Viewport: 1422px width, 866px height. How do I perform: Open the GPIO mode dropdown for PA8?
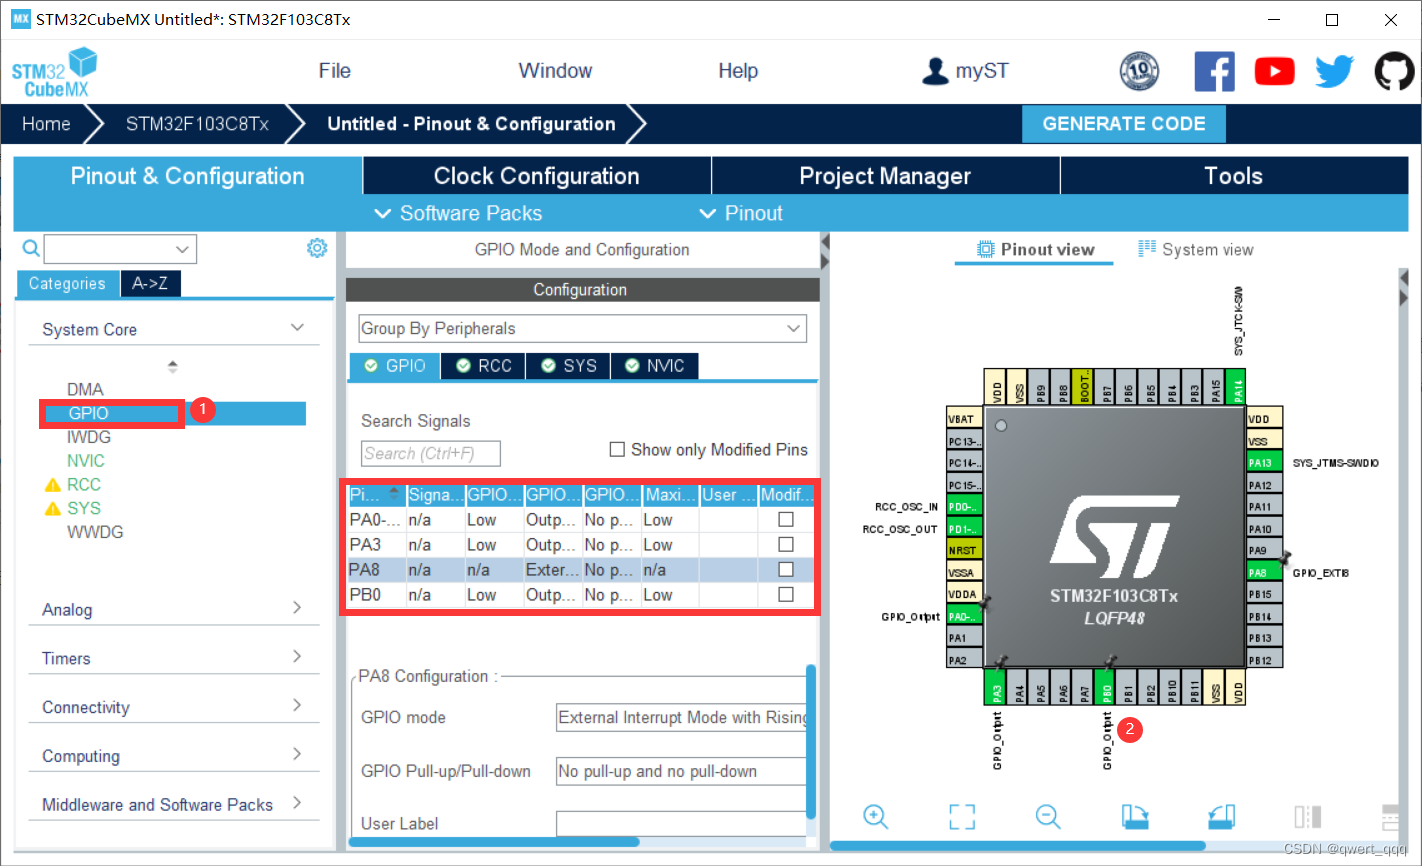click(x=682, y=717)
